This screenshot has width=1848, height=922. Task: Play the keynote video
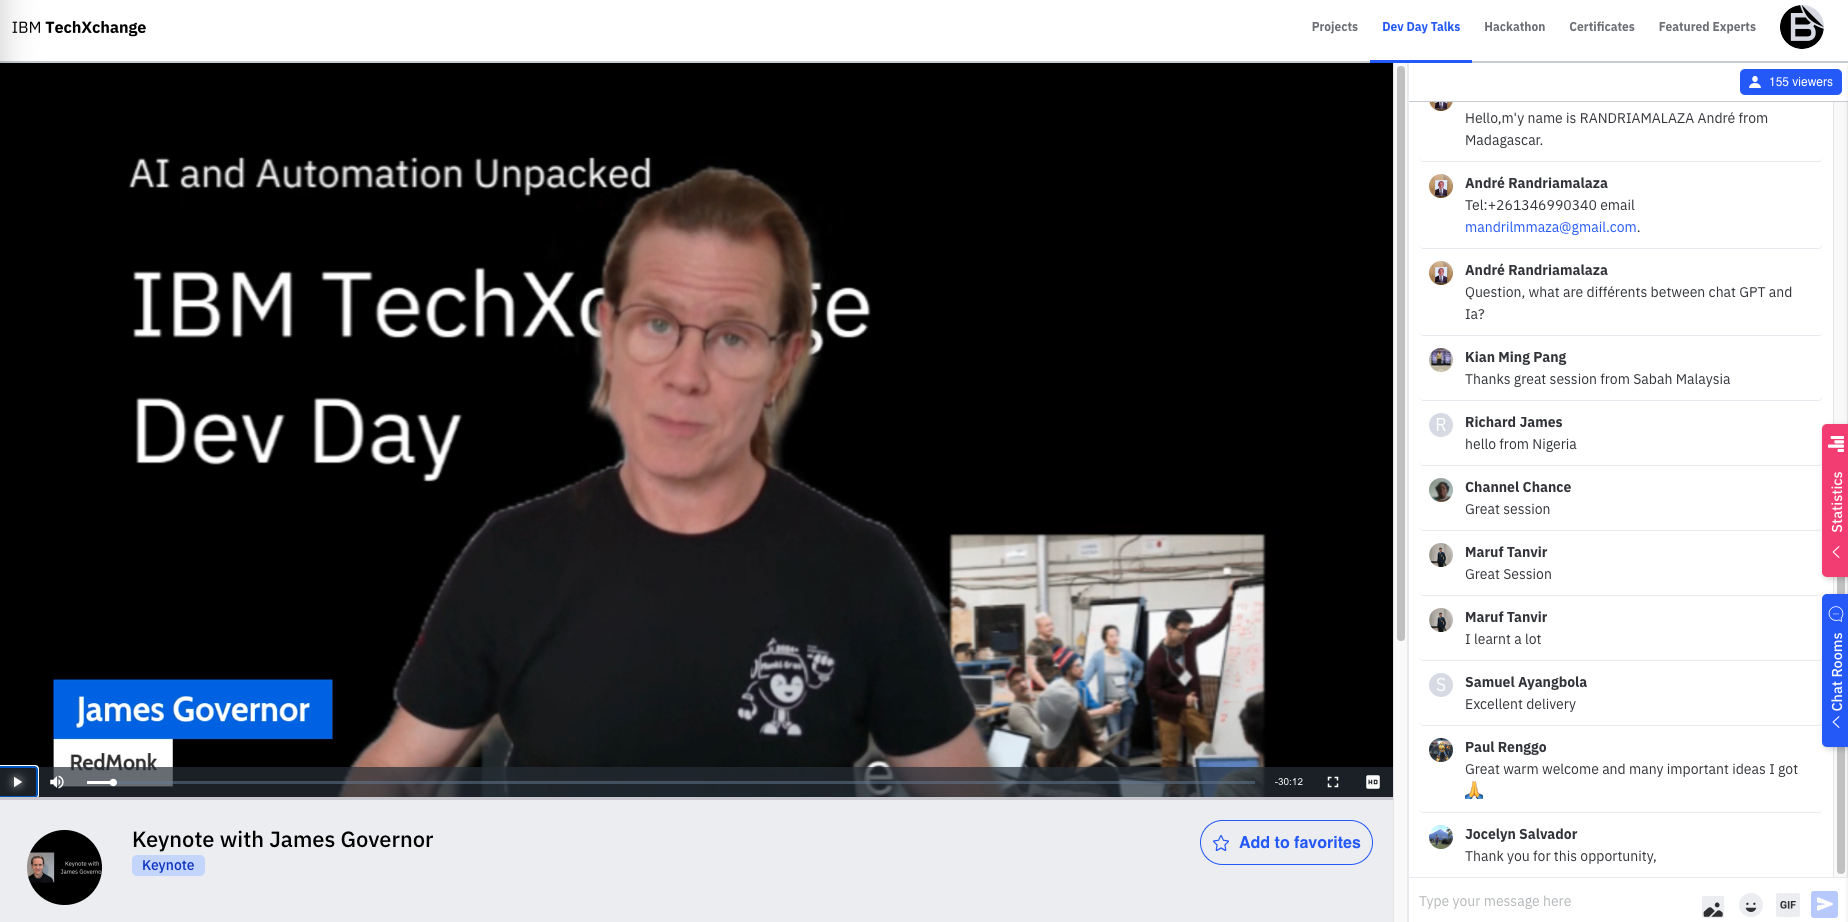(x=18, y=782)
